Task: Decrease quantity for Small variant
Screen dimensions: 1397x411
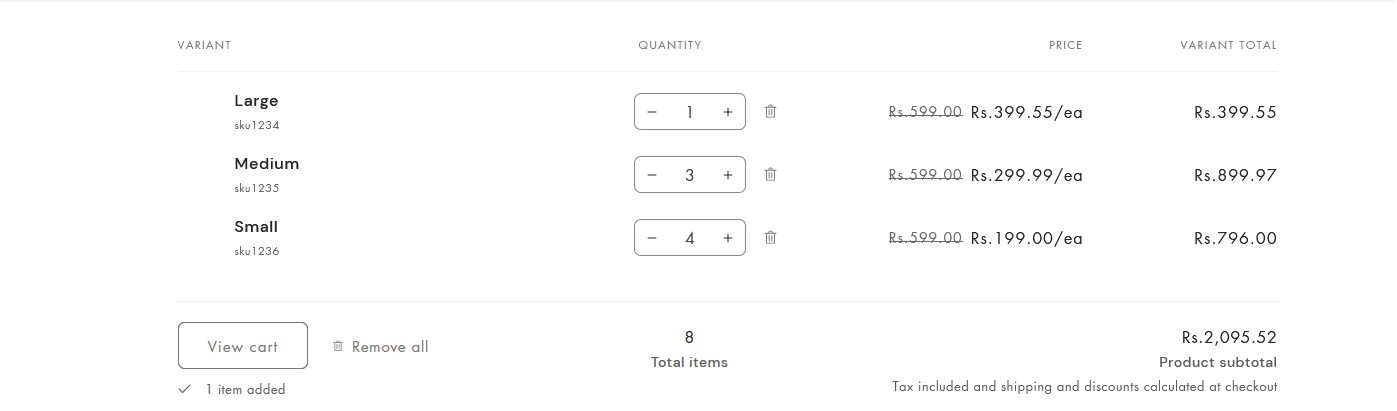Action: click(652, 238)
